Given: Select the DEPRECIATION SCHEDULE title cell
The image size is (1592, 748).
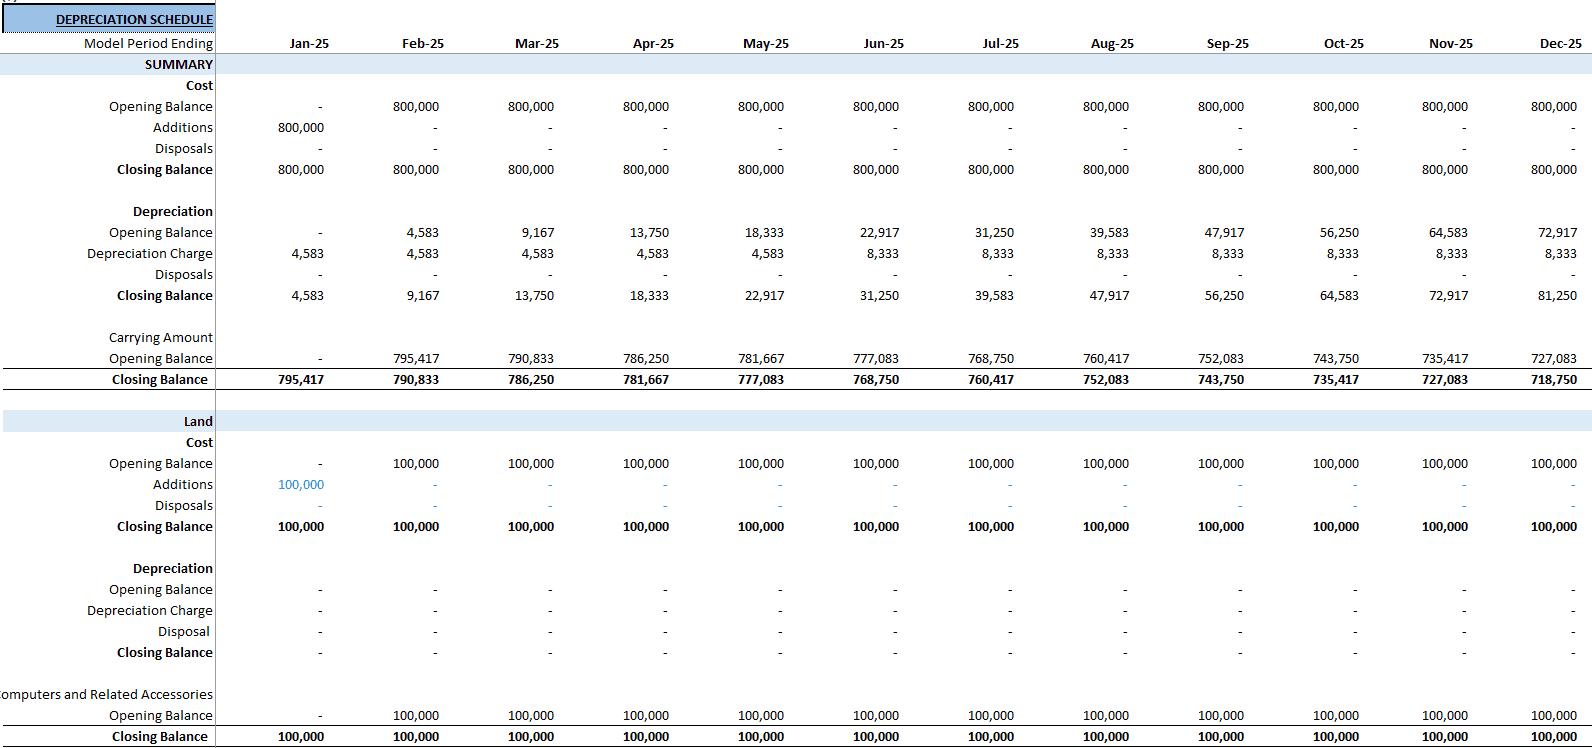Looking at the screenshot, I should coord(108,19).
